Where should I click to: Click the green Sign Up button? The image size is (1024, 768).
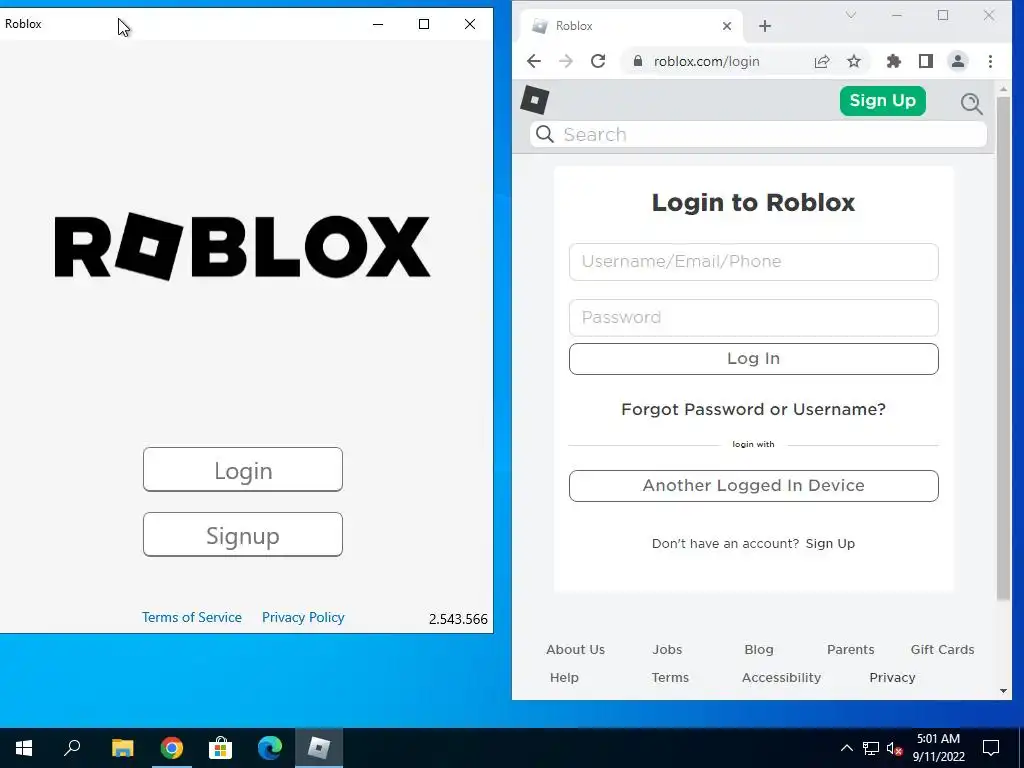(x=882, y=101)
